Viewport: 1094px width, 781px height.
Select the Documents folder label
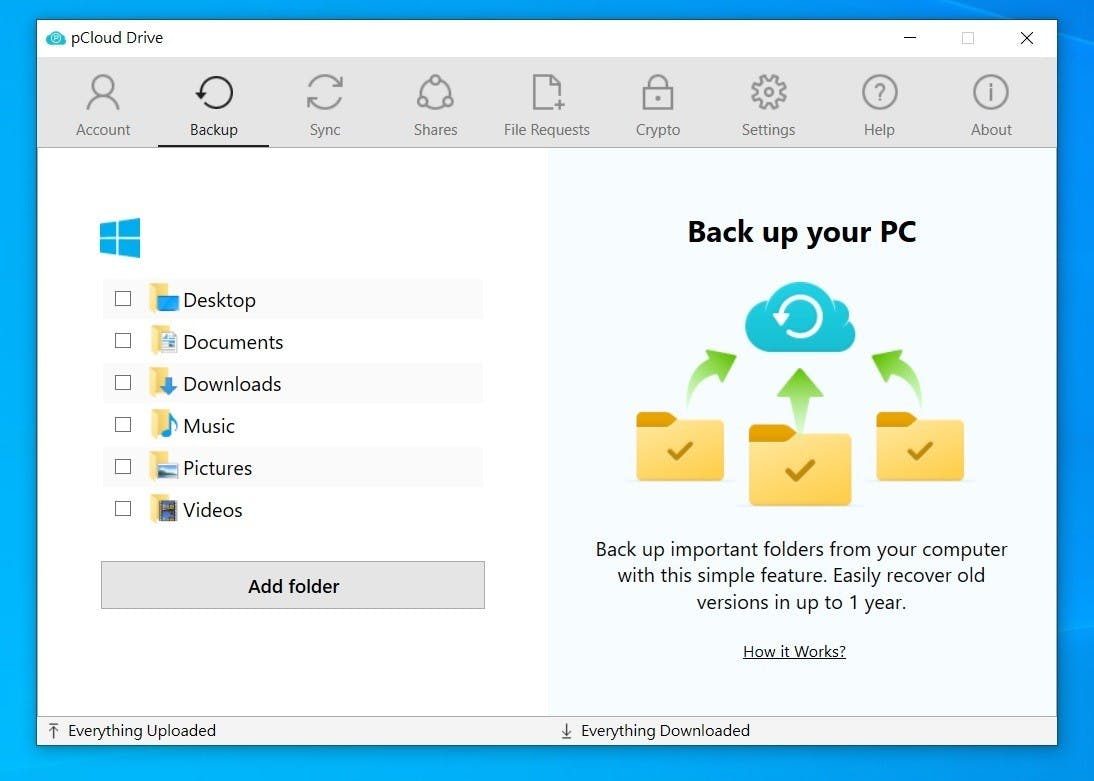[233, 342]
